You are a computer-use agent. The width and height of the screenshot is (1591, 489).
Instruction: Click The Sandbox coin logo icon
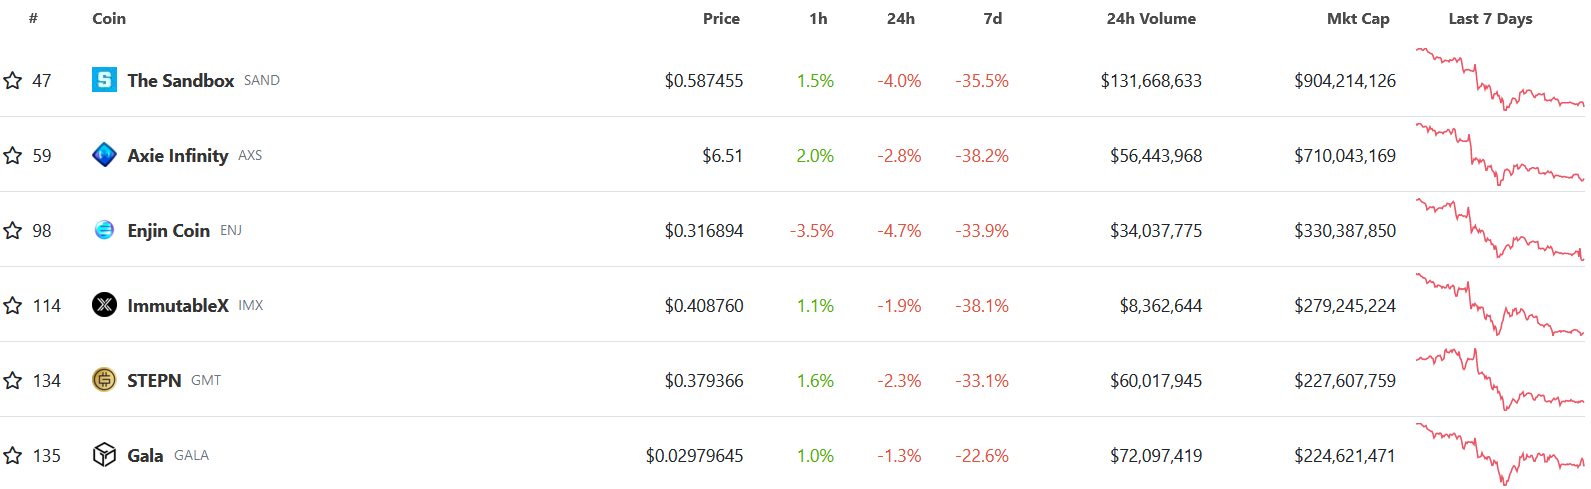[104, 80]
